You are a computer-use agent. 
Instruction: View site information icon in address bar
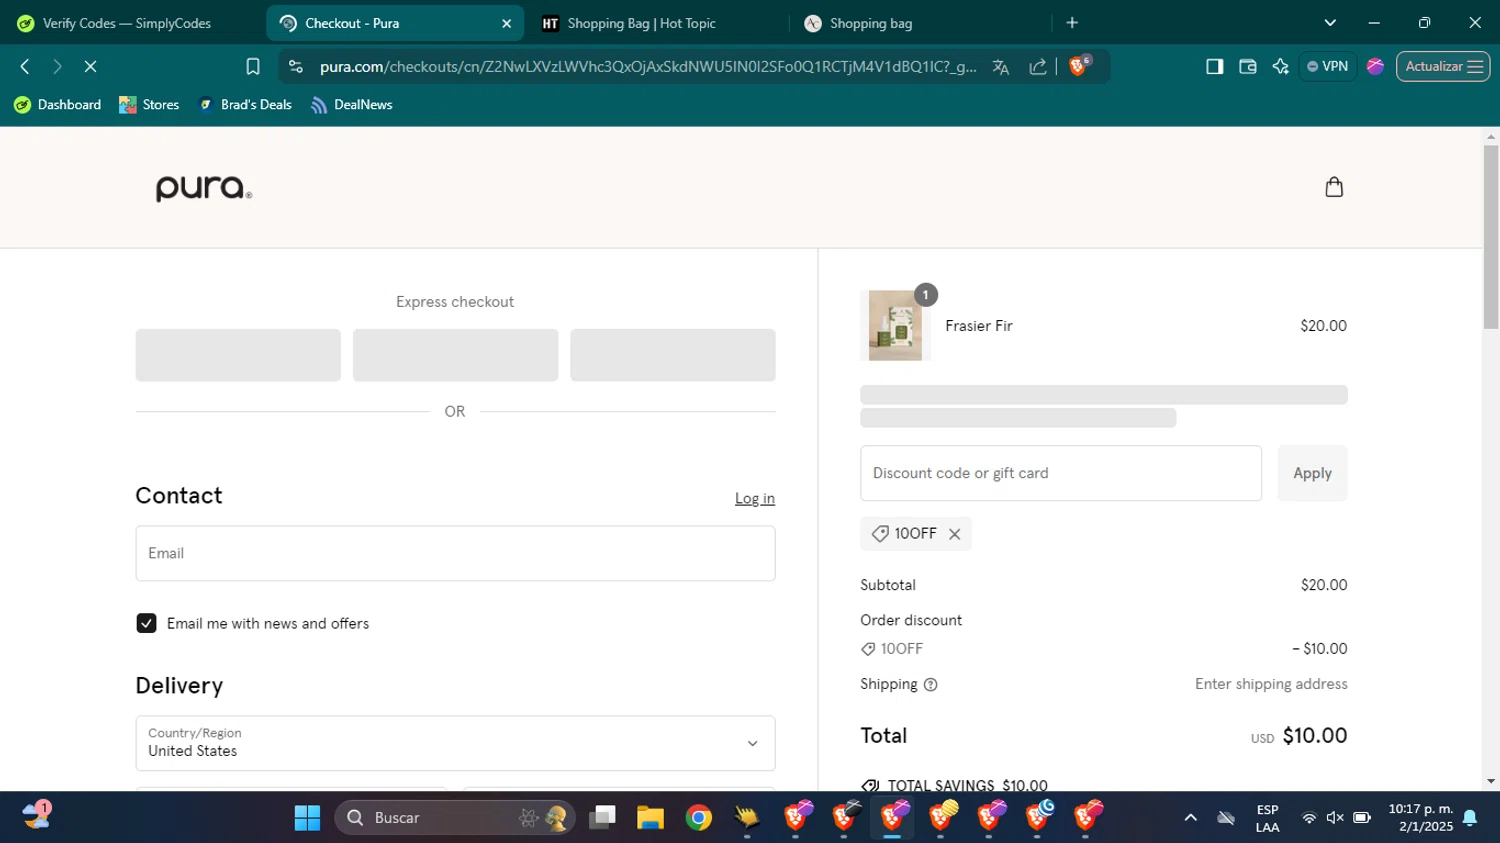pos(295,66)
